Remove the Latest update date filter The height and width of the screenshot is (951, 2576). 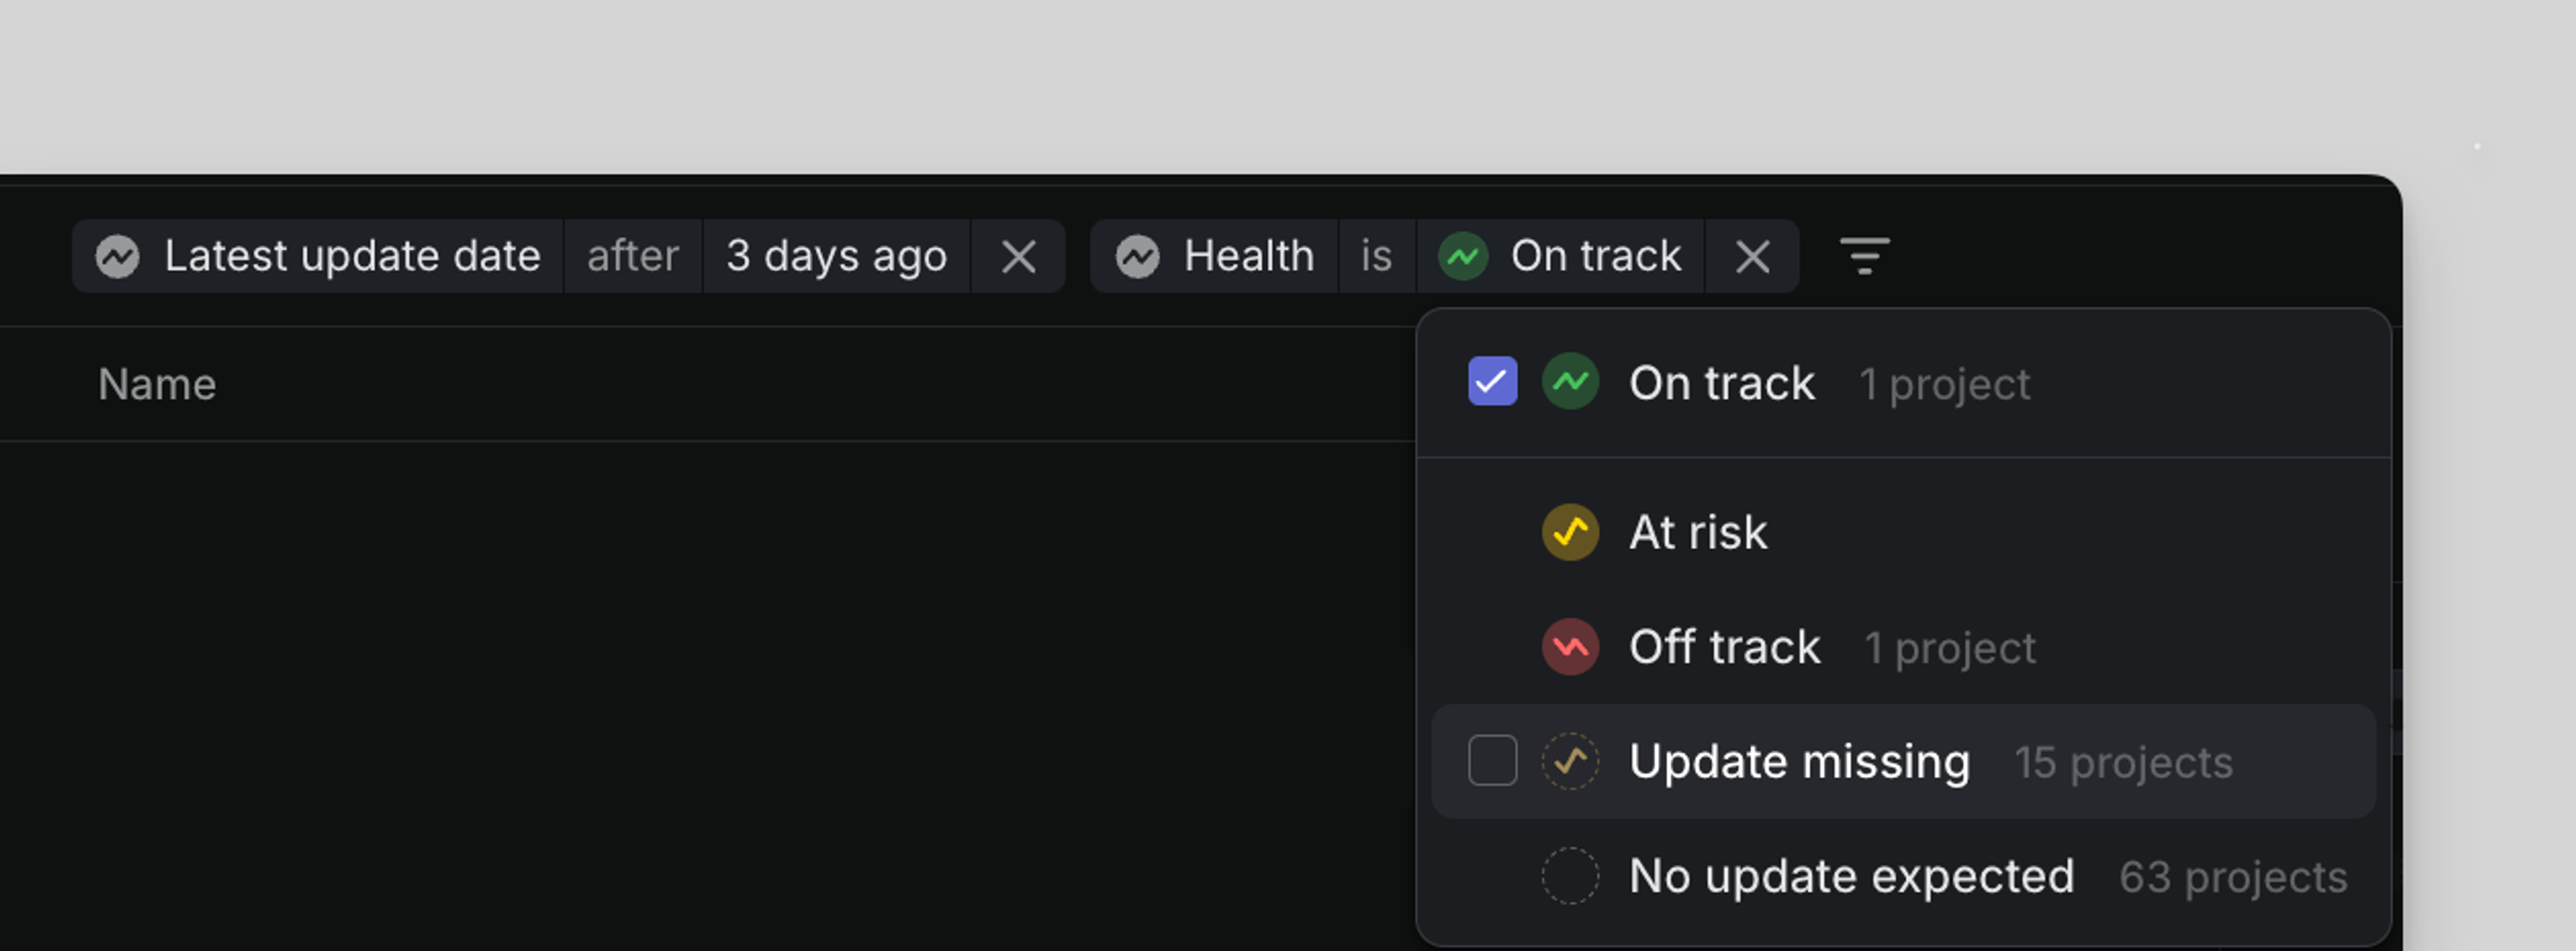pyautogui.click(x=1019, y=256)
